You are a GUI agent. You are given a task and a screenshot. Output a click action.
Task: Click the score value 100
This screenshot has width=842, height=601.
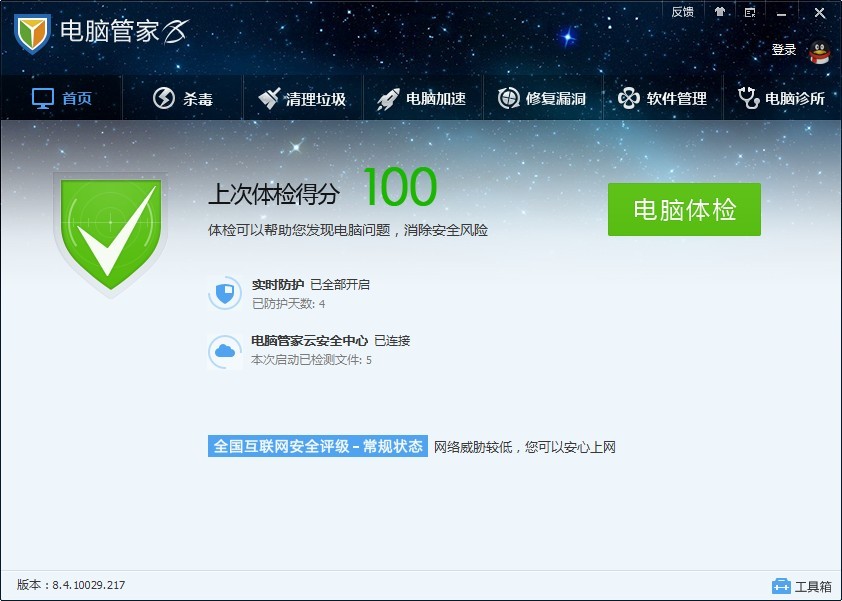point(400,187)
